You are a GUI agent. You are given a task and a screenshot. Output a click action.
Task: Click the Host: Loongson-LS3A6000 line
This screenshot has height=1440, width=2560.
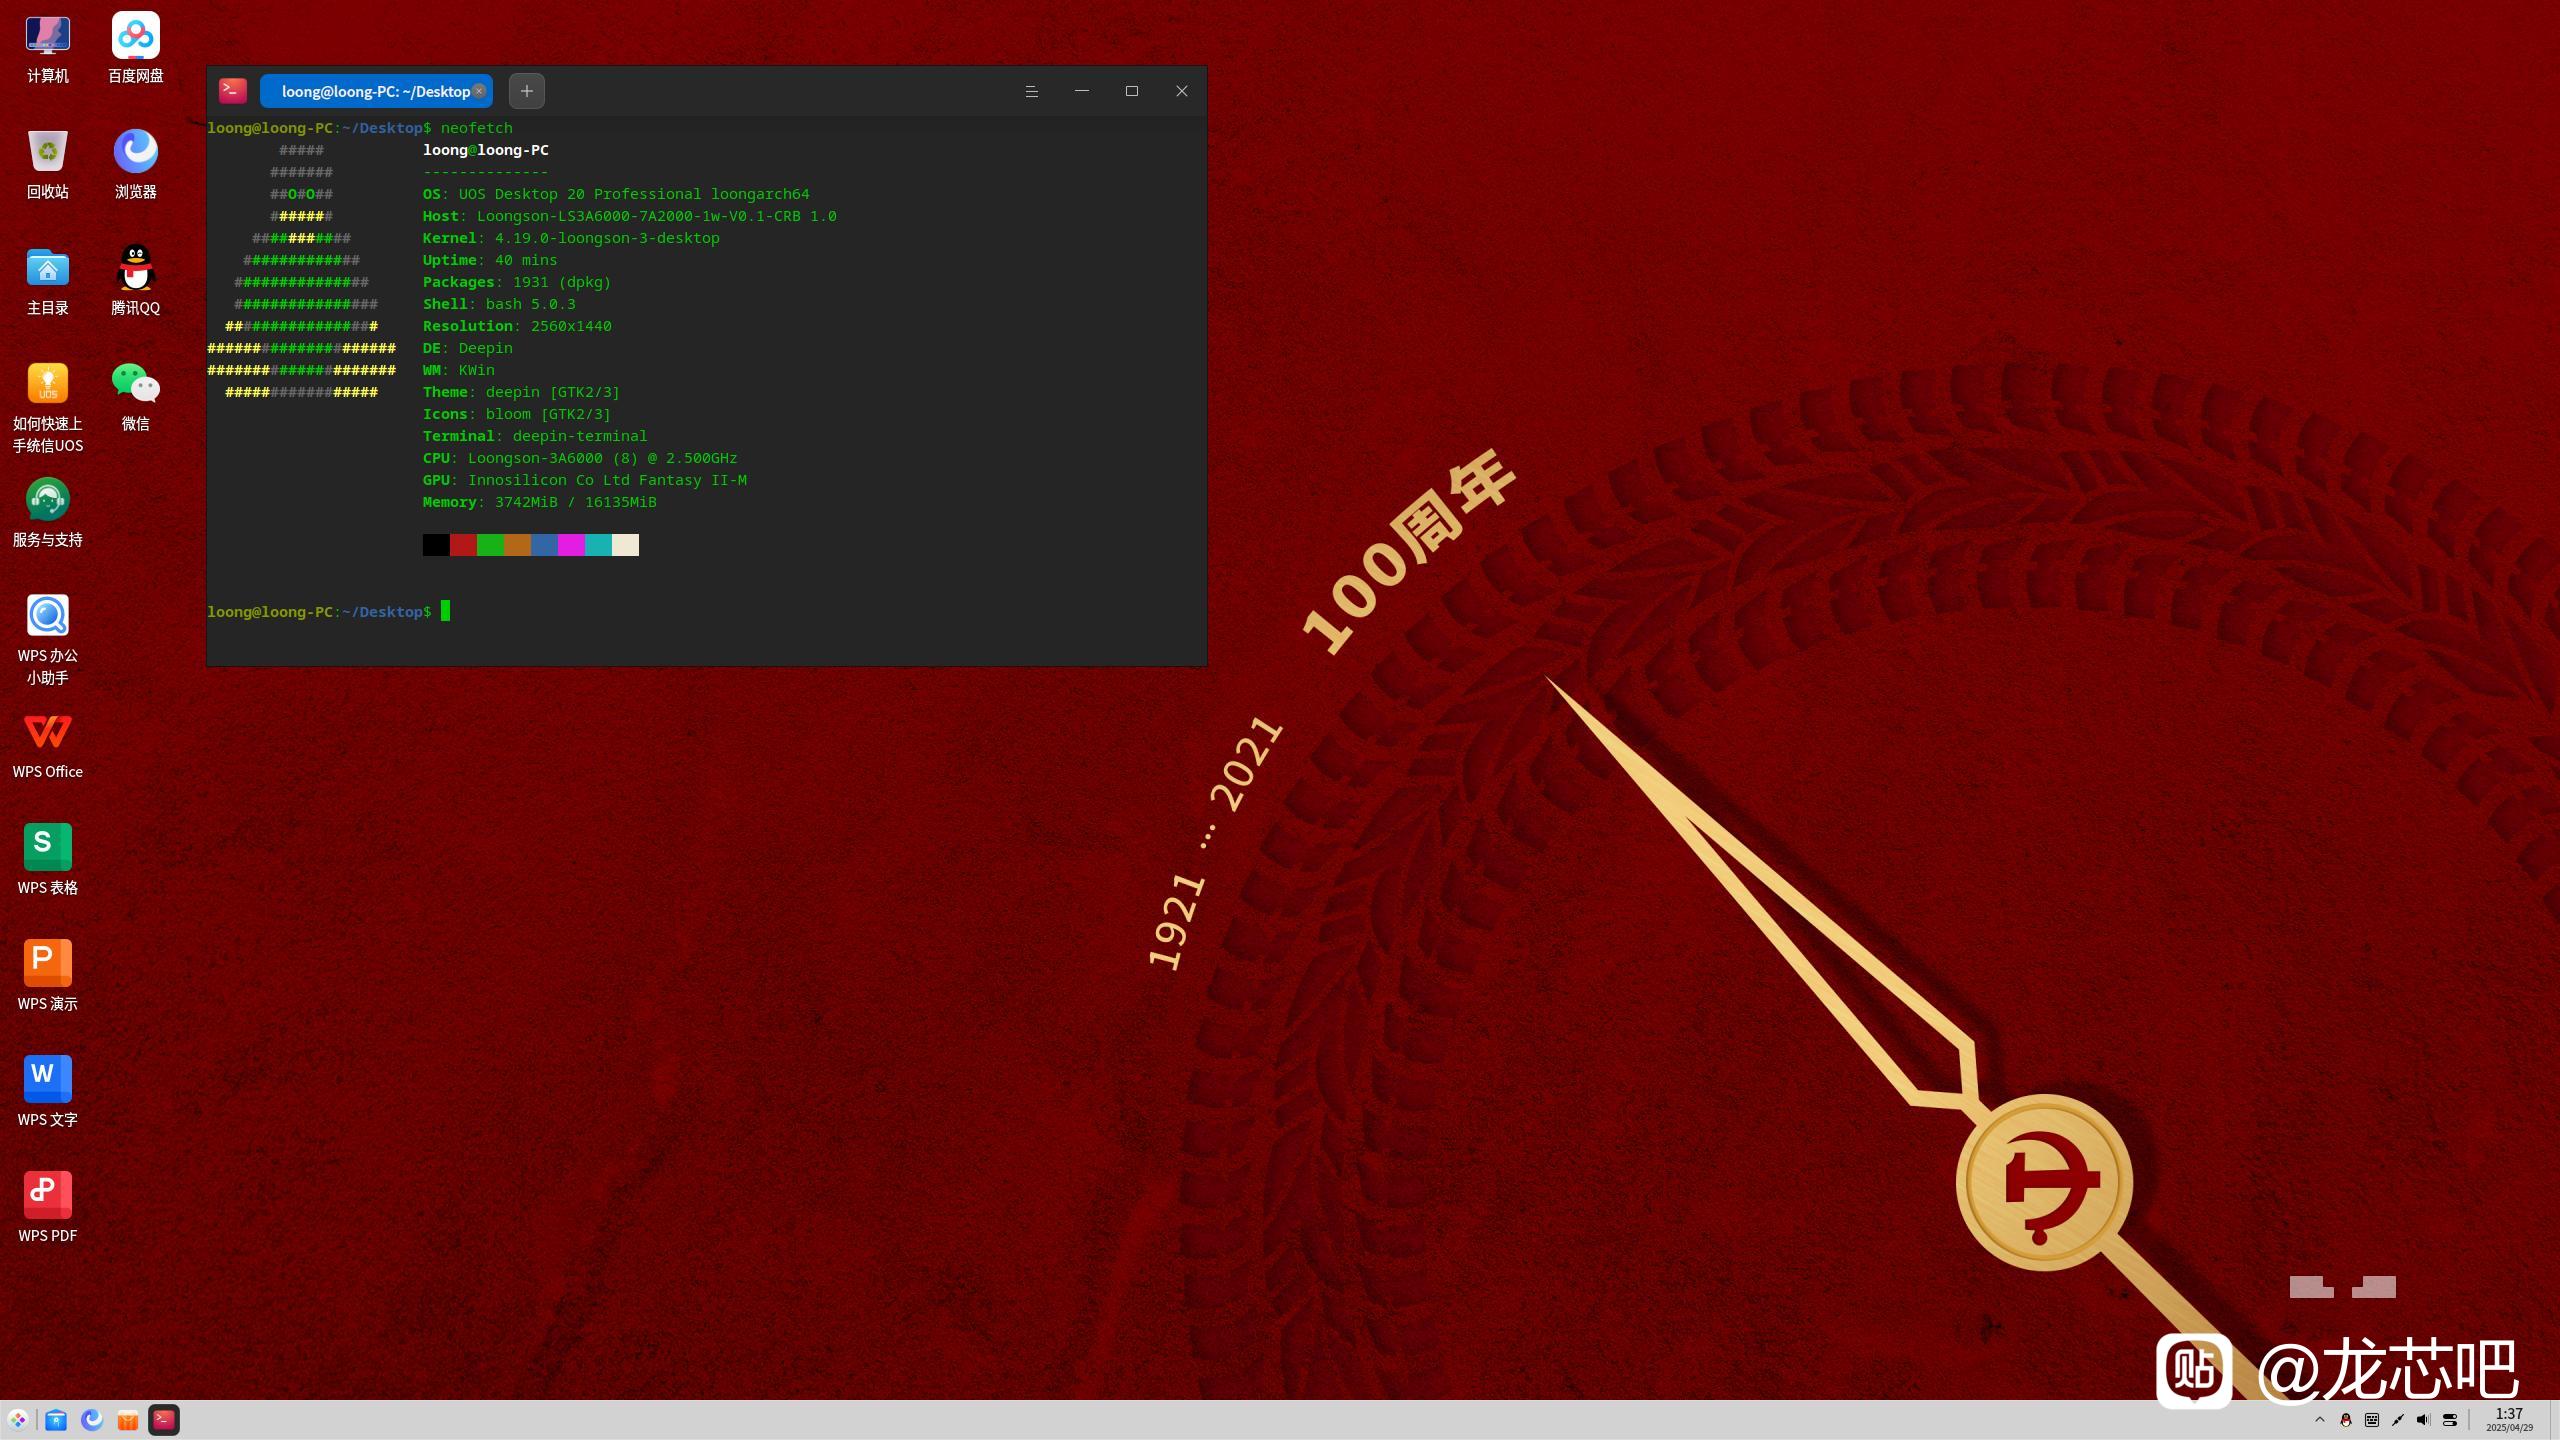point(630,216)
